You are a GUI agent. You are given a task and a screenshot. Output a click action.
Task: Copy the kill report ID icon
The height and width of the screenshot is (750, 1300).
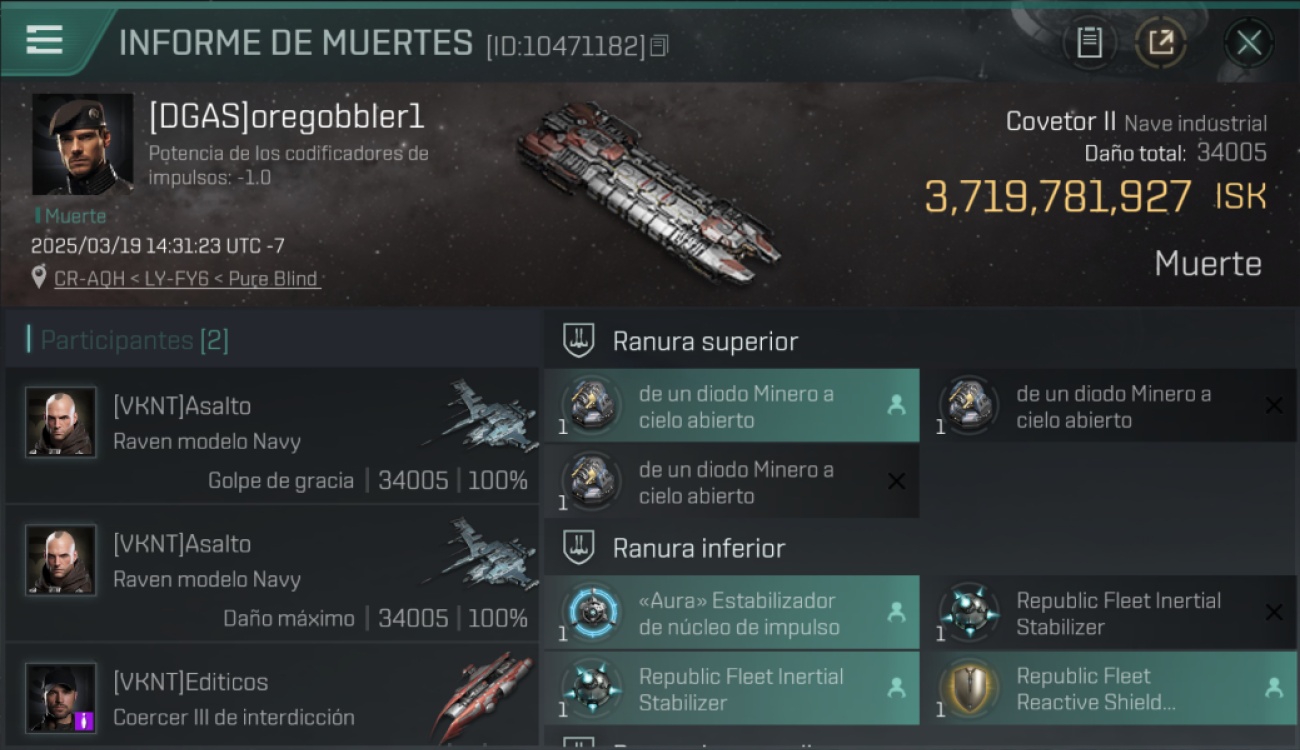659,45
